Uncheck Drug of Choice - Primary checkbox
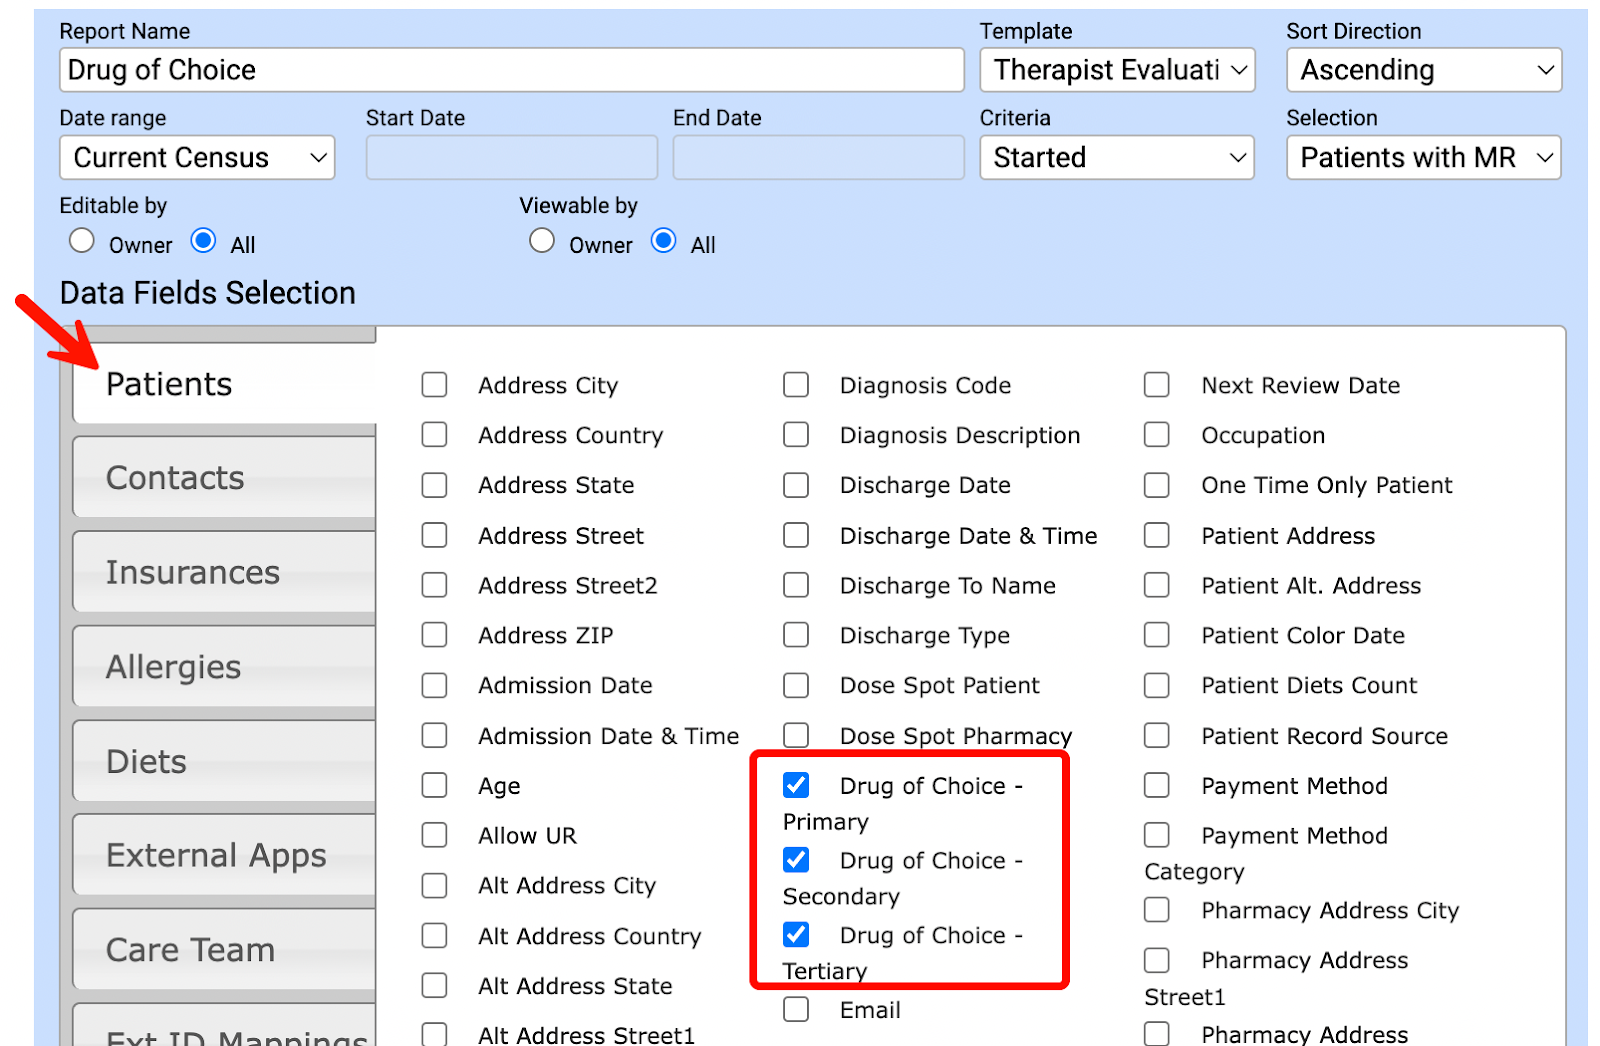The image size is (1600, 1046). [796, 785]
